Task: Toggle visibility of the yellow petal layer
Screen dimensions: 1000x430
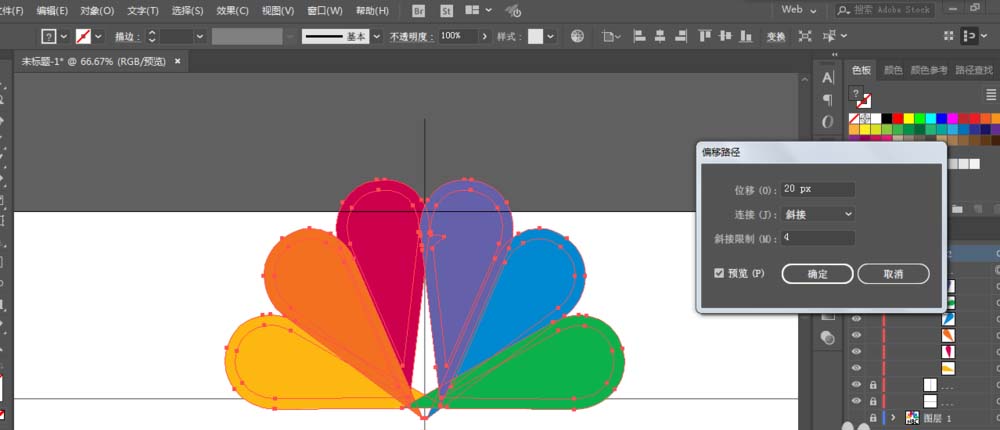Action: [857, 368]
